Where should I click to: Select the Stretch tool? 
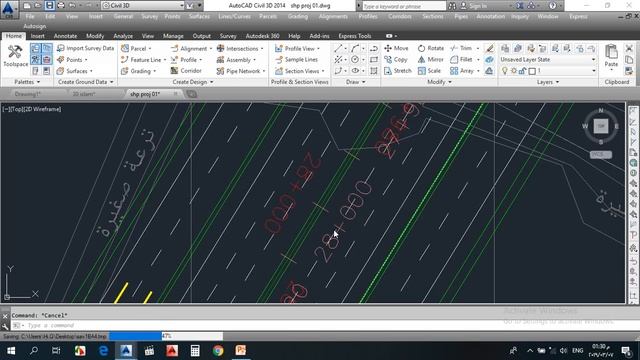click(x=398, y=71)
